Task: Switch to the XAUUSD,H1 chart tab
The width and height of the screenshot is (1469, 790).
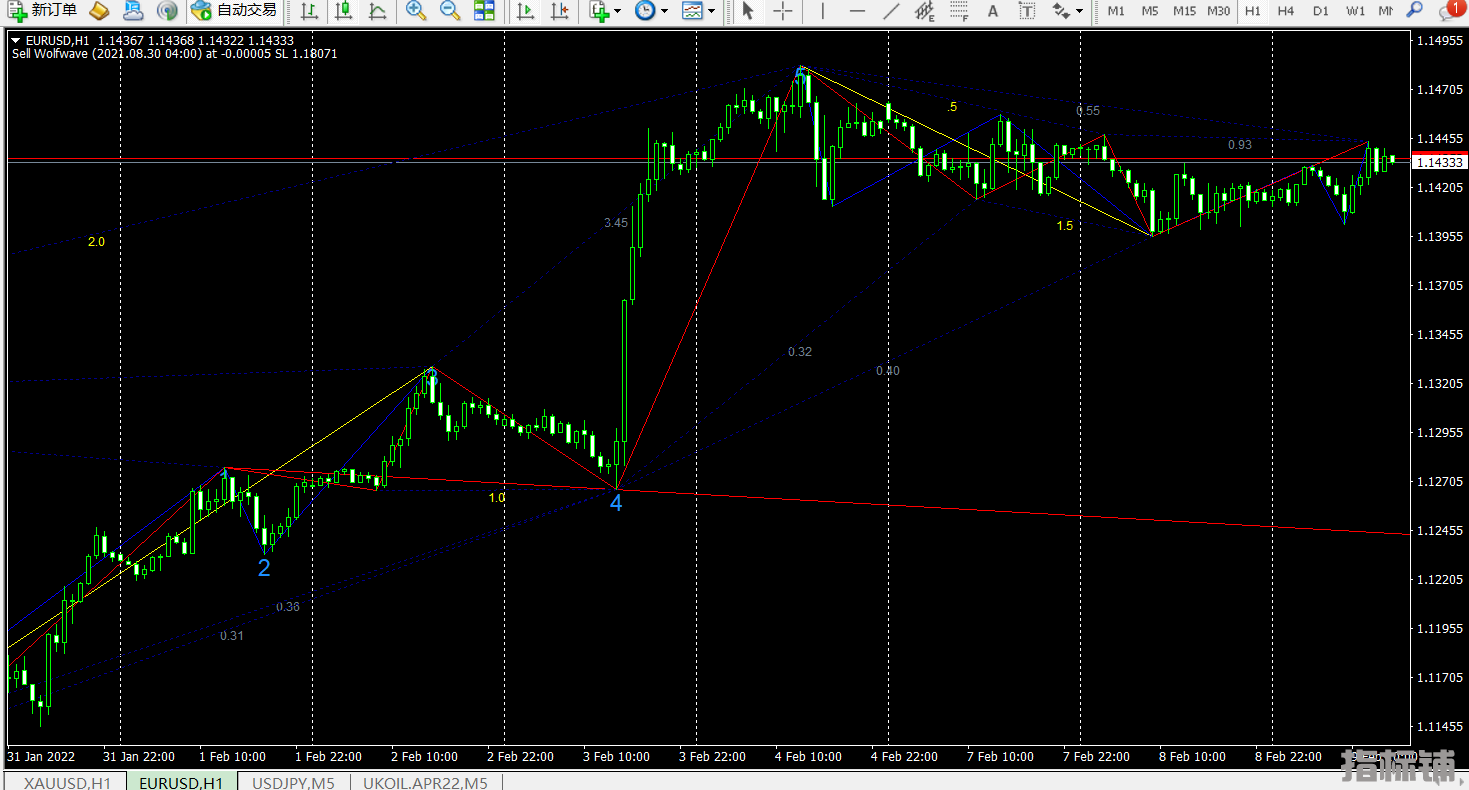Action: coord(67,783)
